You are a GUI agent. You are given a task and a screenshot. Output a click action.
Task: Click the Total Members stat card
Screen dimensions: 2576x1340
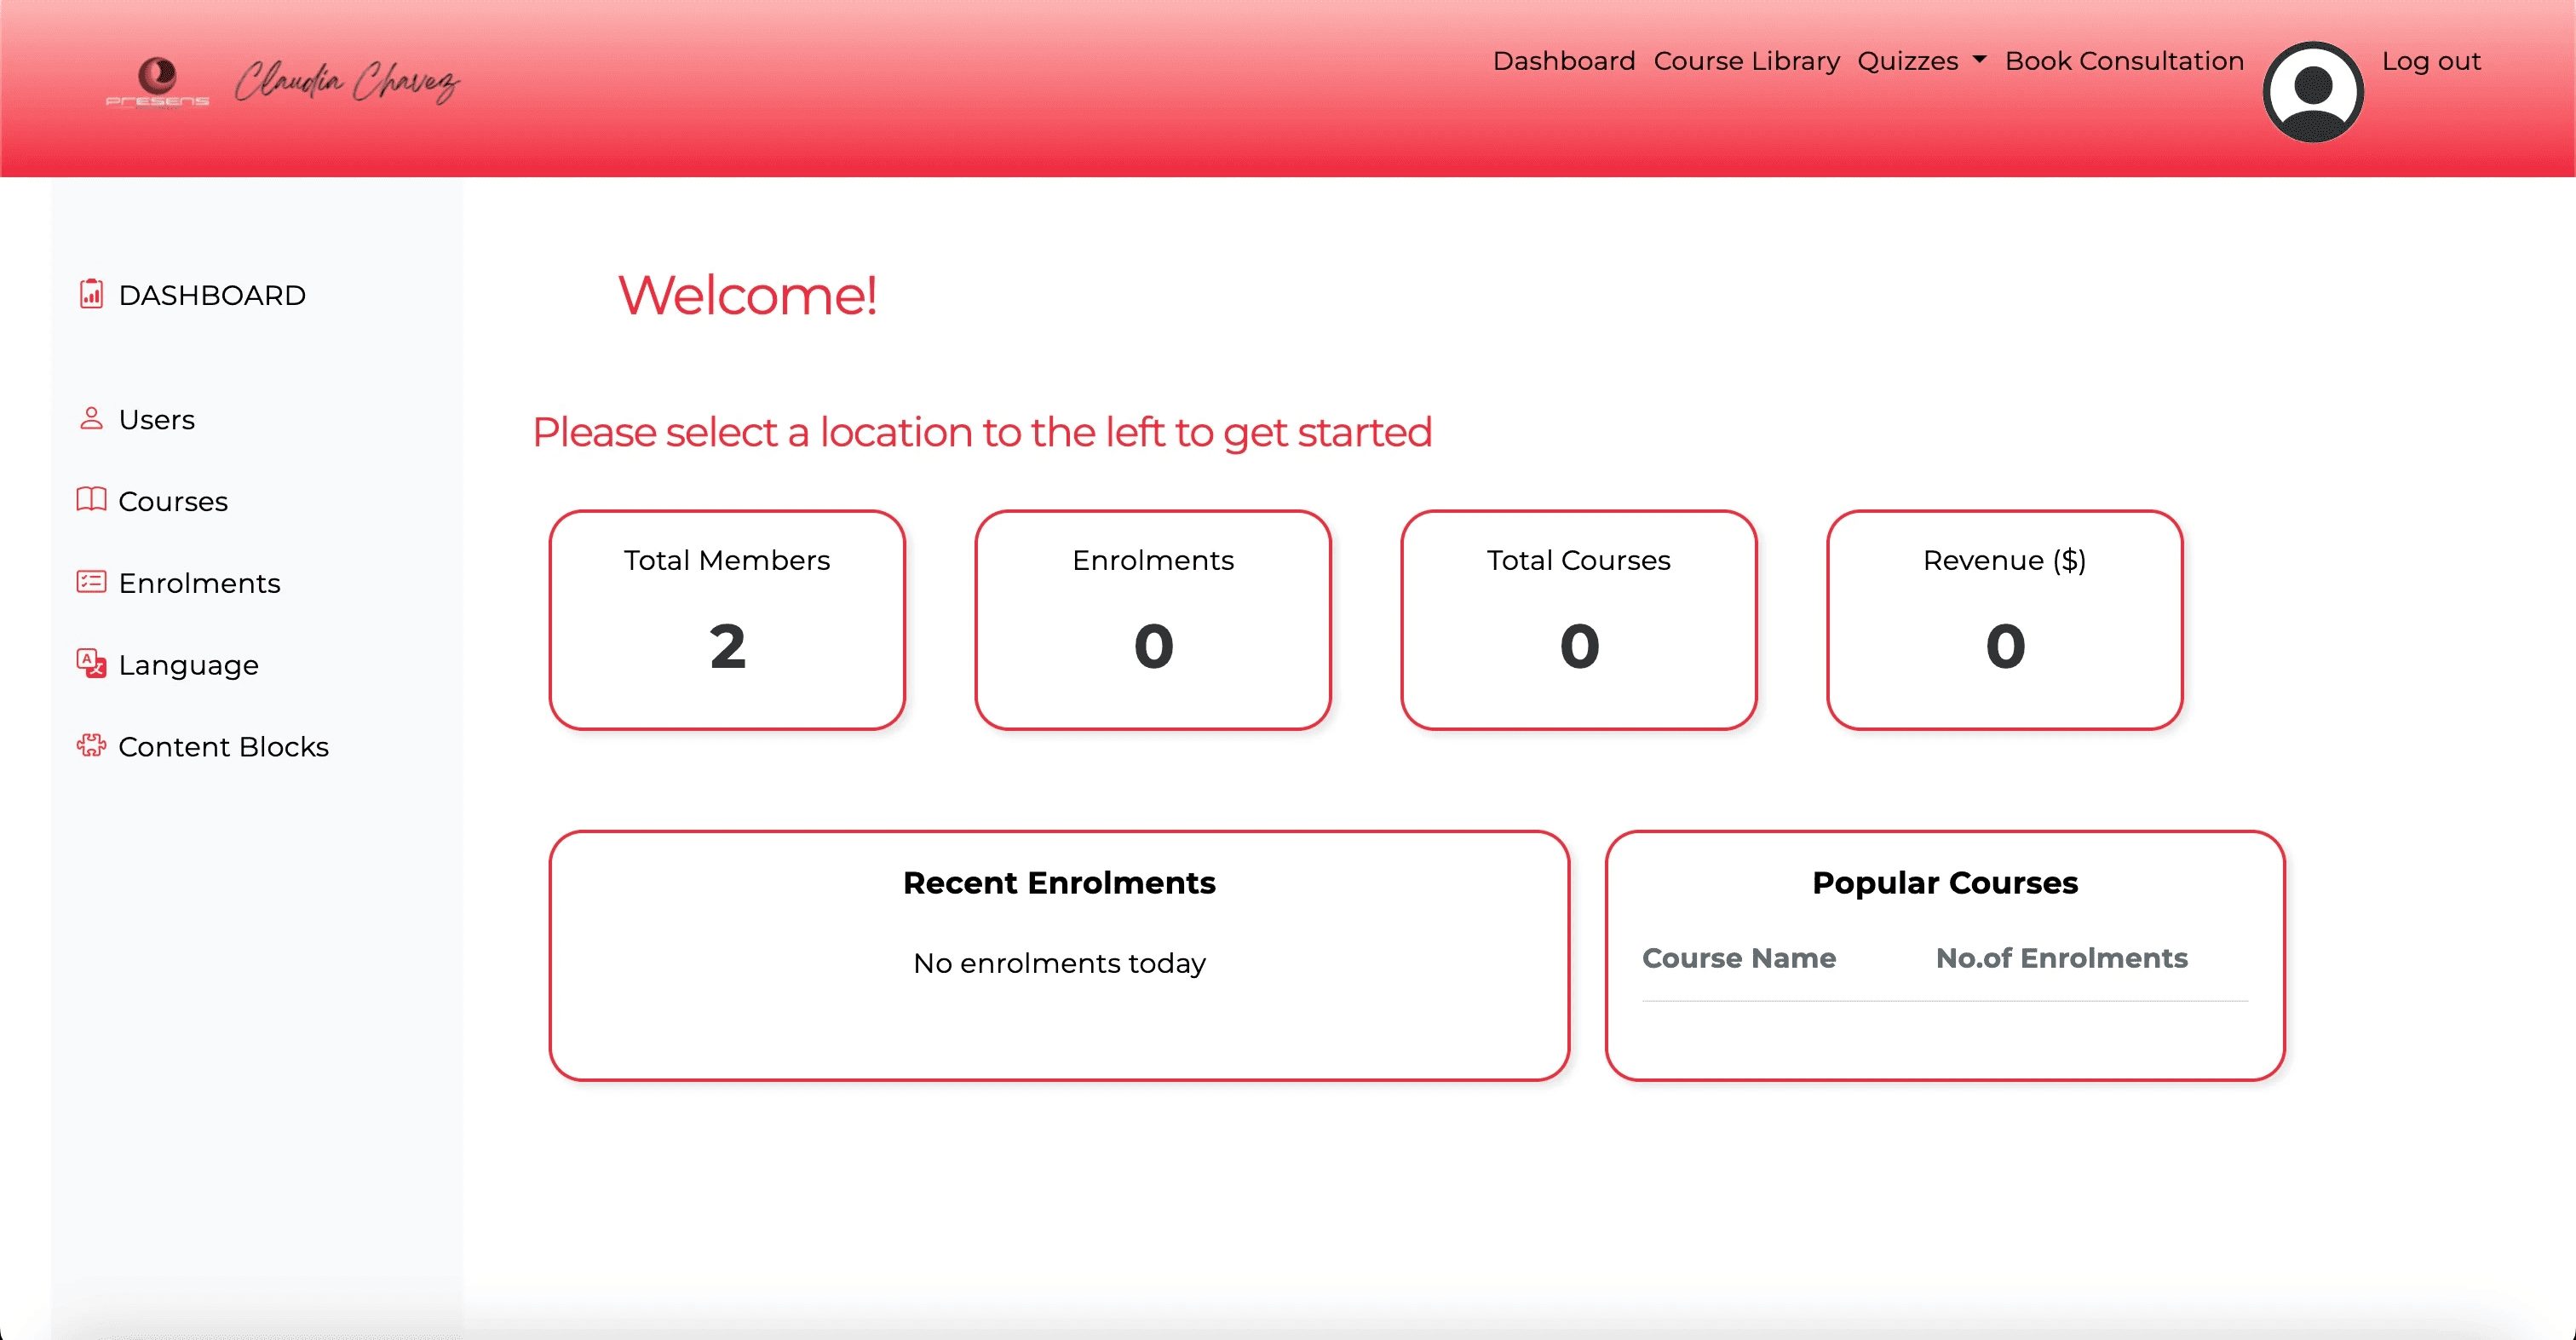pos(727,620)
